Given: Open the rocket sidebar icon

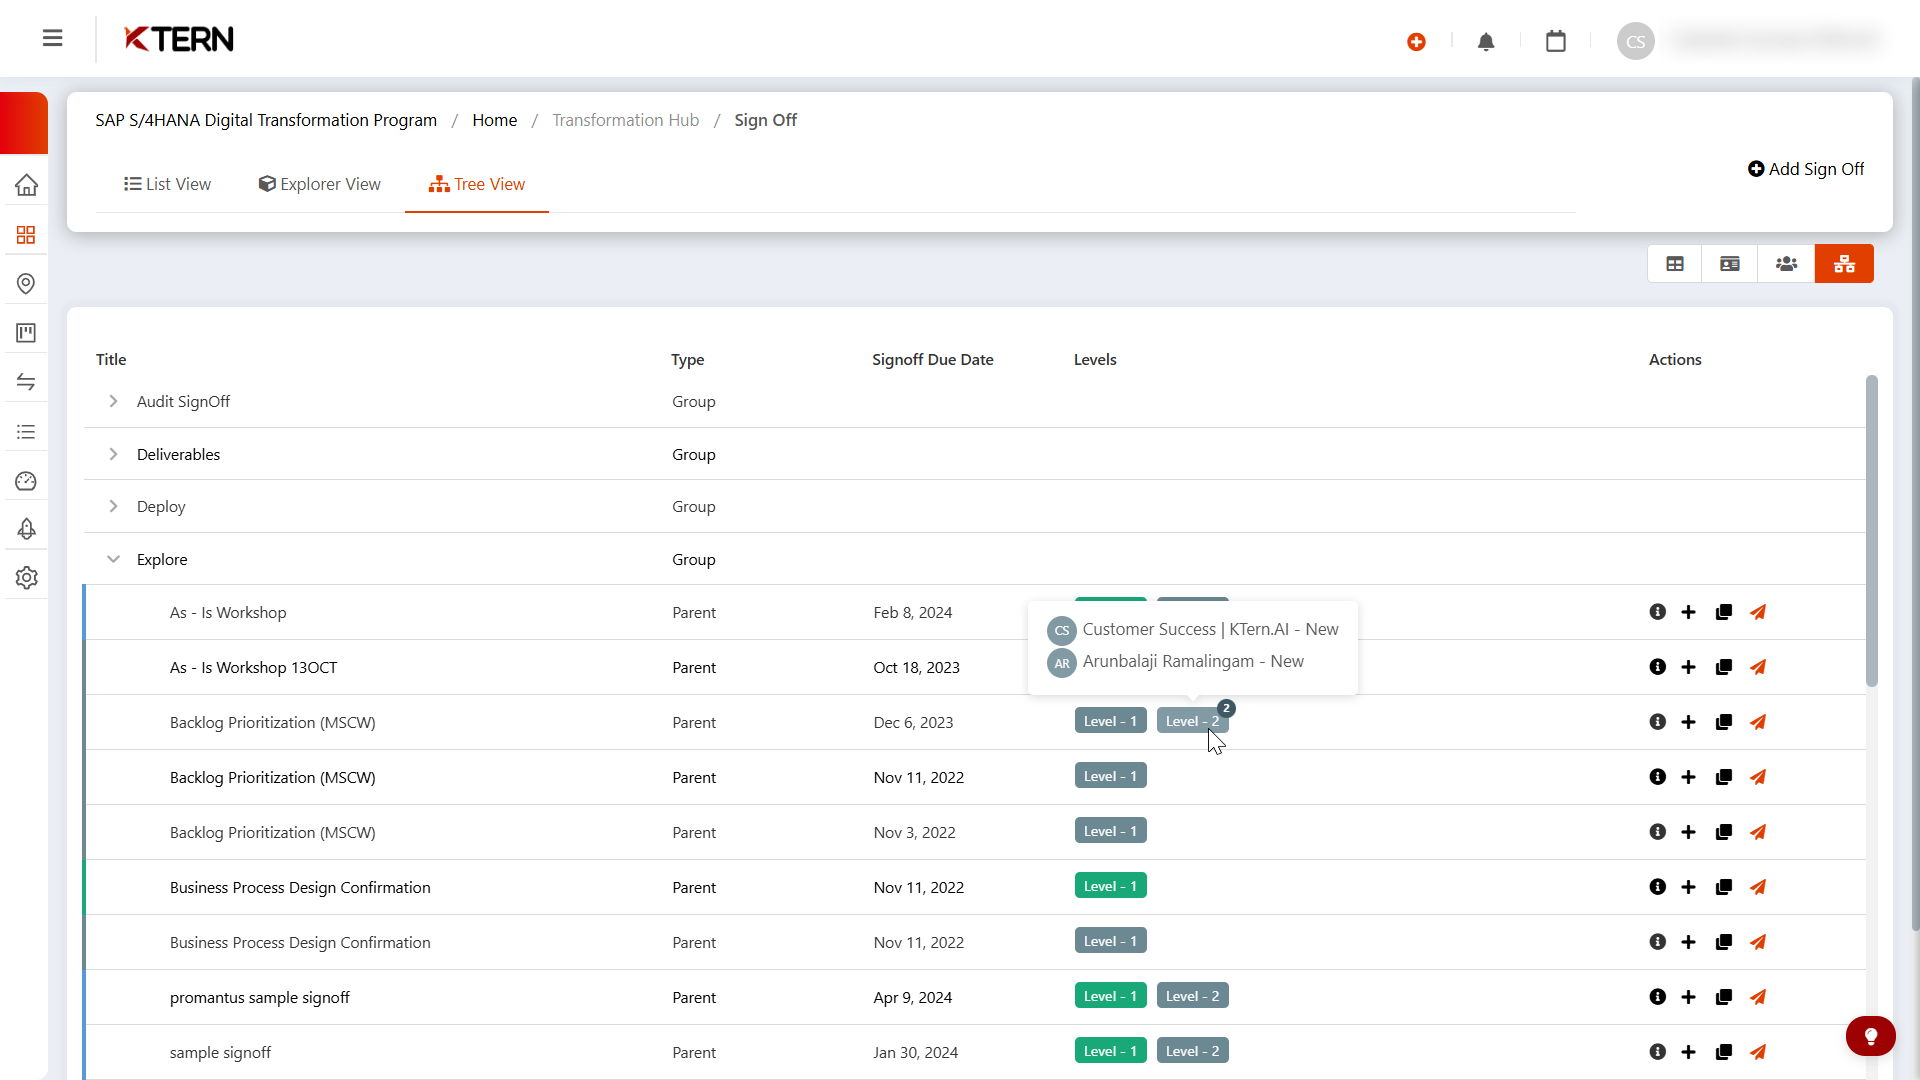Looking at the screenshot, I should (x=27, y=529).
